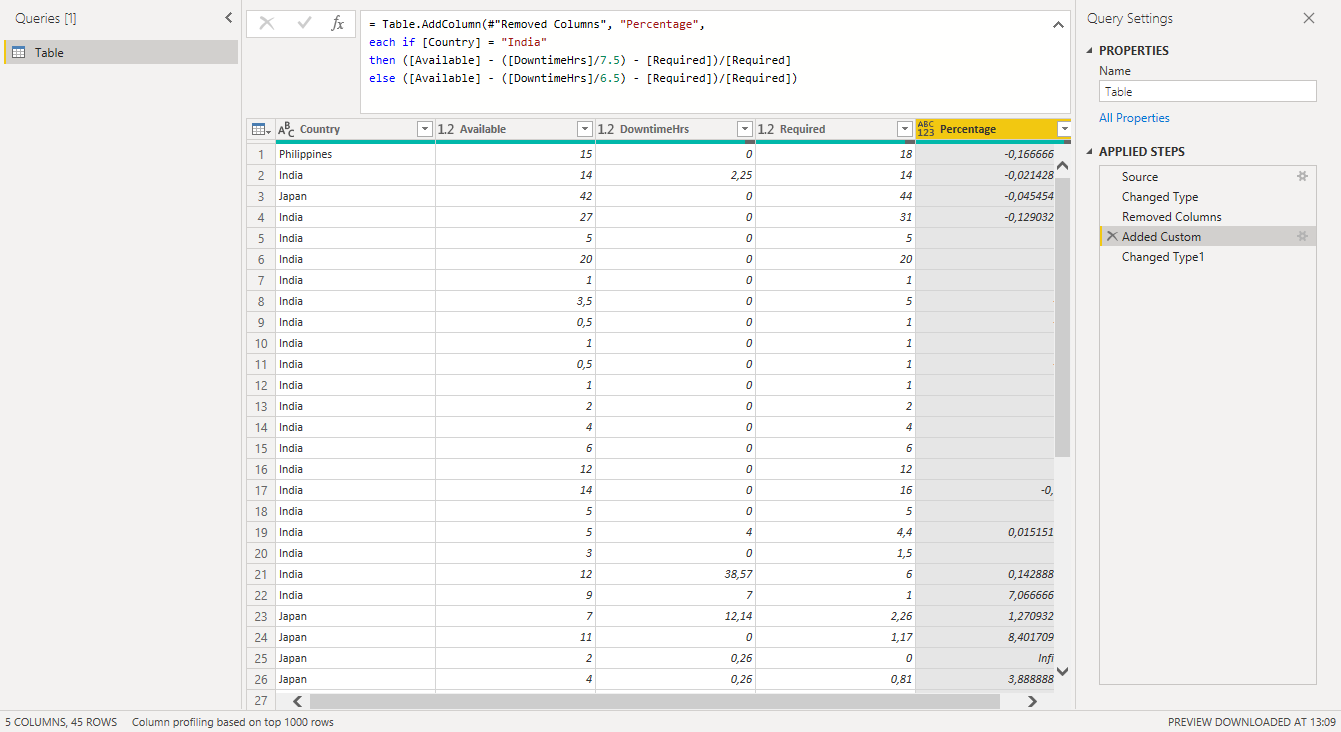Select the Philippines cell in row 1
Image resolution: width=1341 pixels, height=732 pixels.
pyautogui.click(x=355, y=154)
